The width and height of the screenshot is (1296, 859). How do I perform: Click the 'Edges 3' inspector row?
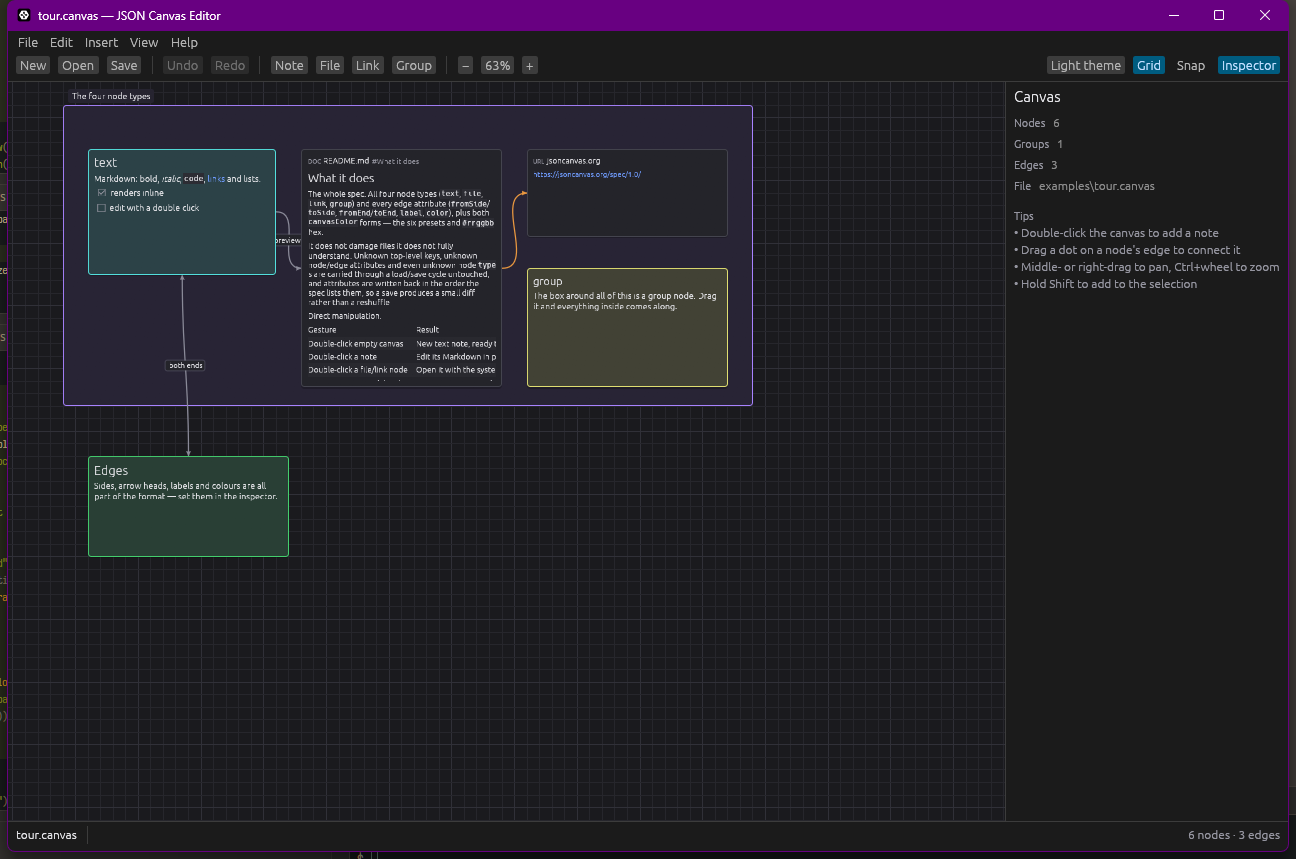point(1036,165)
